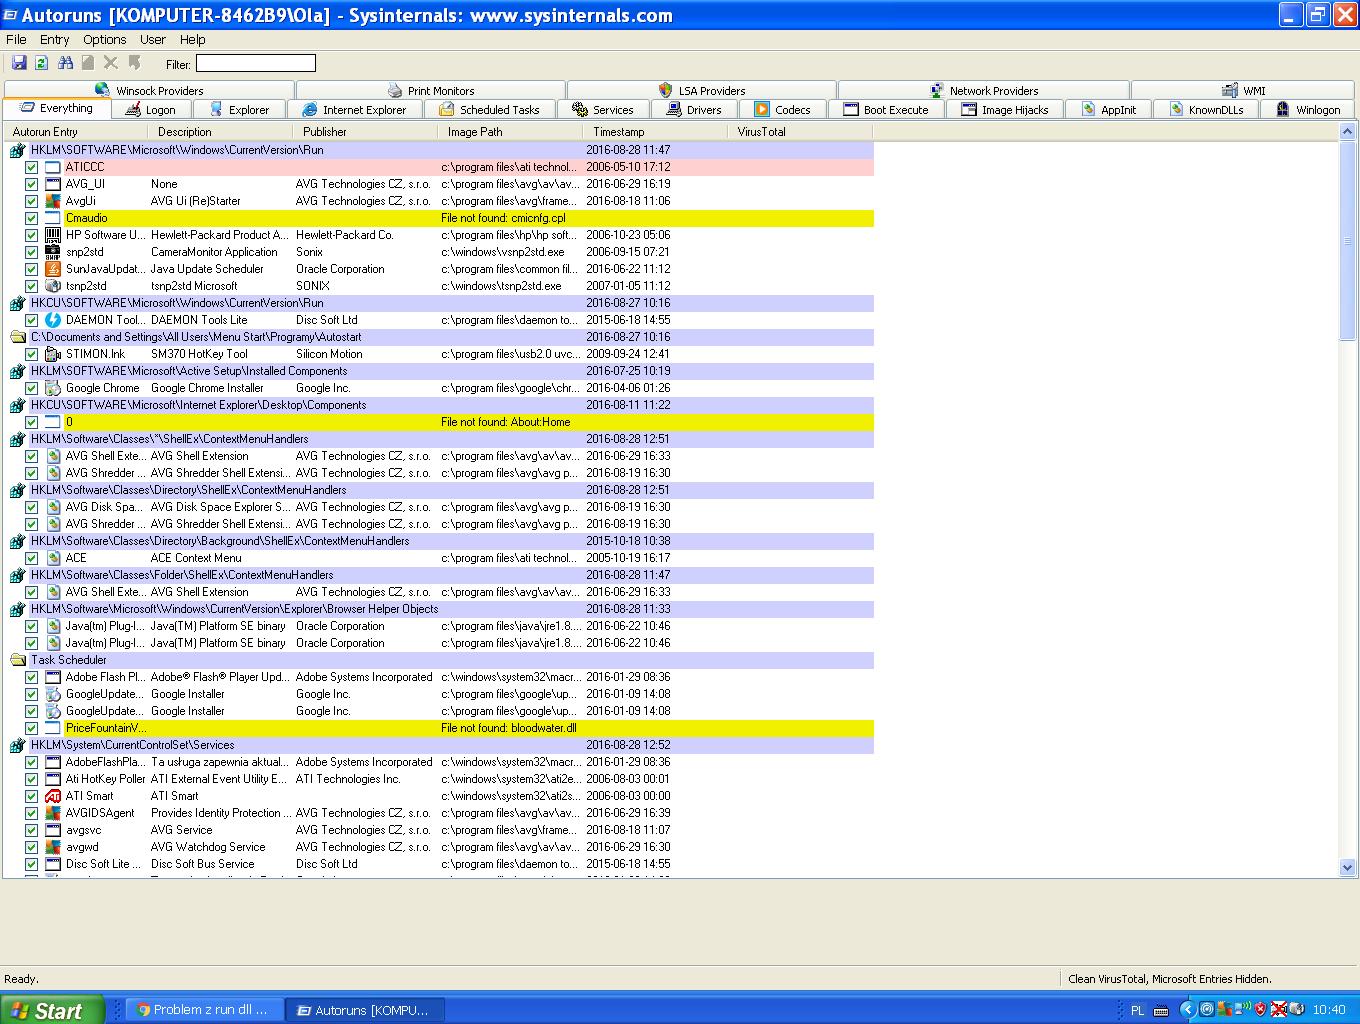Click the SunJavaUpdate Java icon
Image resolution: width=1360 pixels, height=1024 pixels.
[x=53, y=269]
